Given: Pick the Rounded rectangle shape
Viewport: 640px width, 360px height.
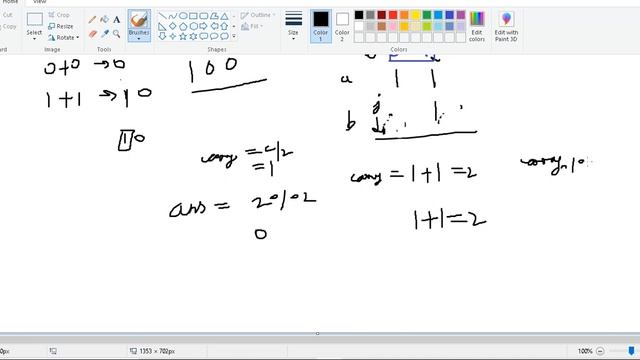Looking at the screenshot, I should [x=204, y=16].
